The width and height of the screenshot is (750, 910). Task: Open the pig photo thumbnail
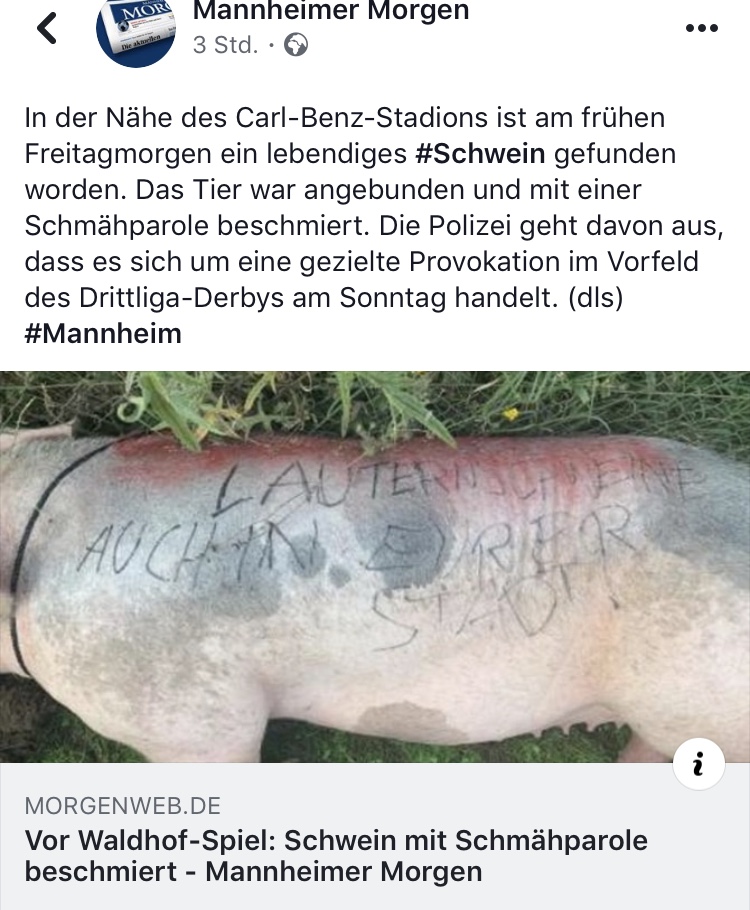point(375,567)
